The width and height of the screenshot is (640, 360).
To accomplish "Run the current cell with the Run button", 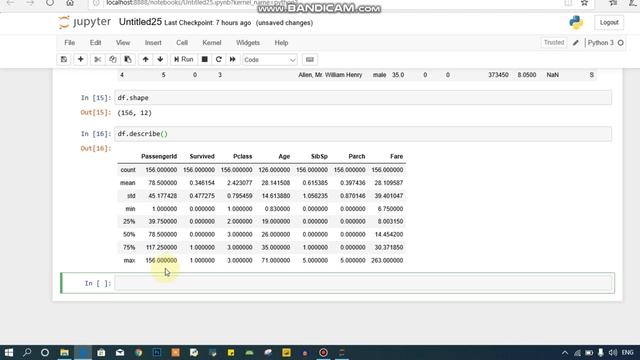I will point(183,60).
